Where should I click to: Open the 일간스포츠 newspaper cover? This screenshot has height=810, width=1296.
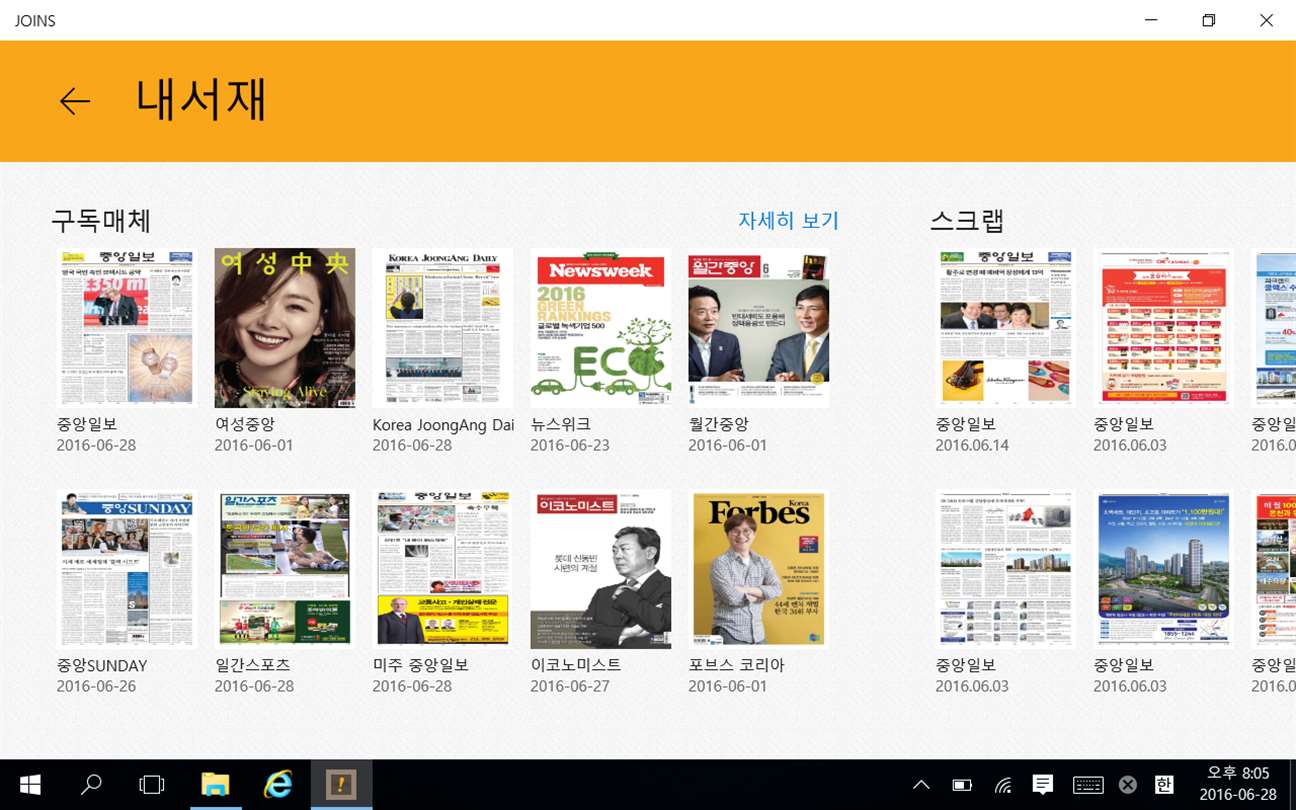[284, 569]
